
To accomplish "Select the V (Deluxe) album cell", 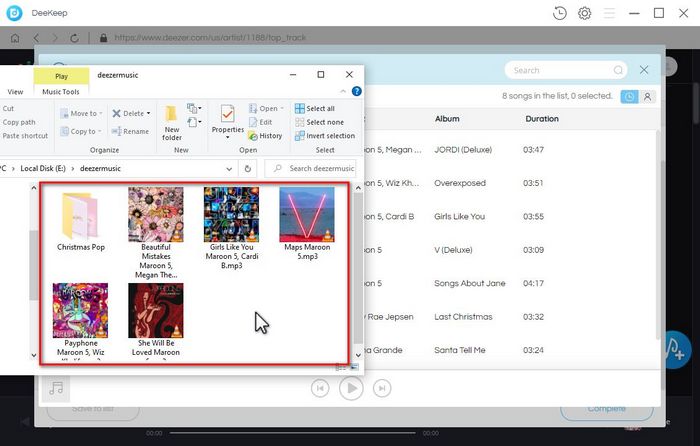I will point(453,250).
